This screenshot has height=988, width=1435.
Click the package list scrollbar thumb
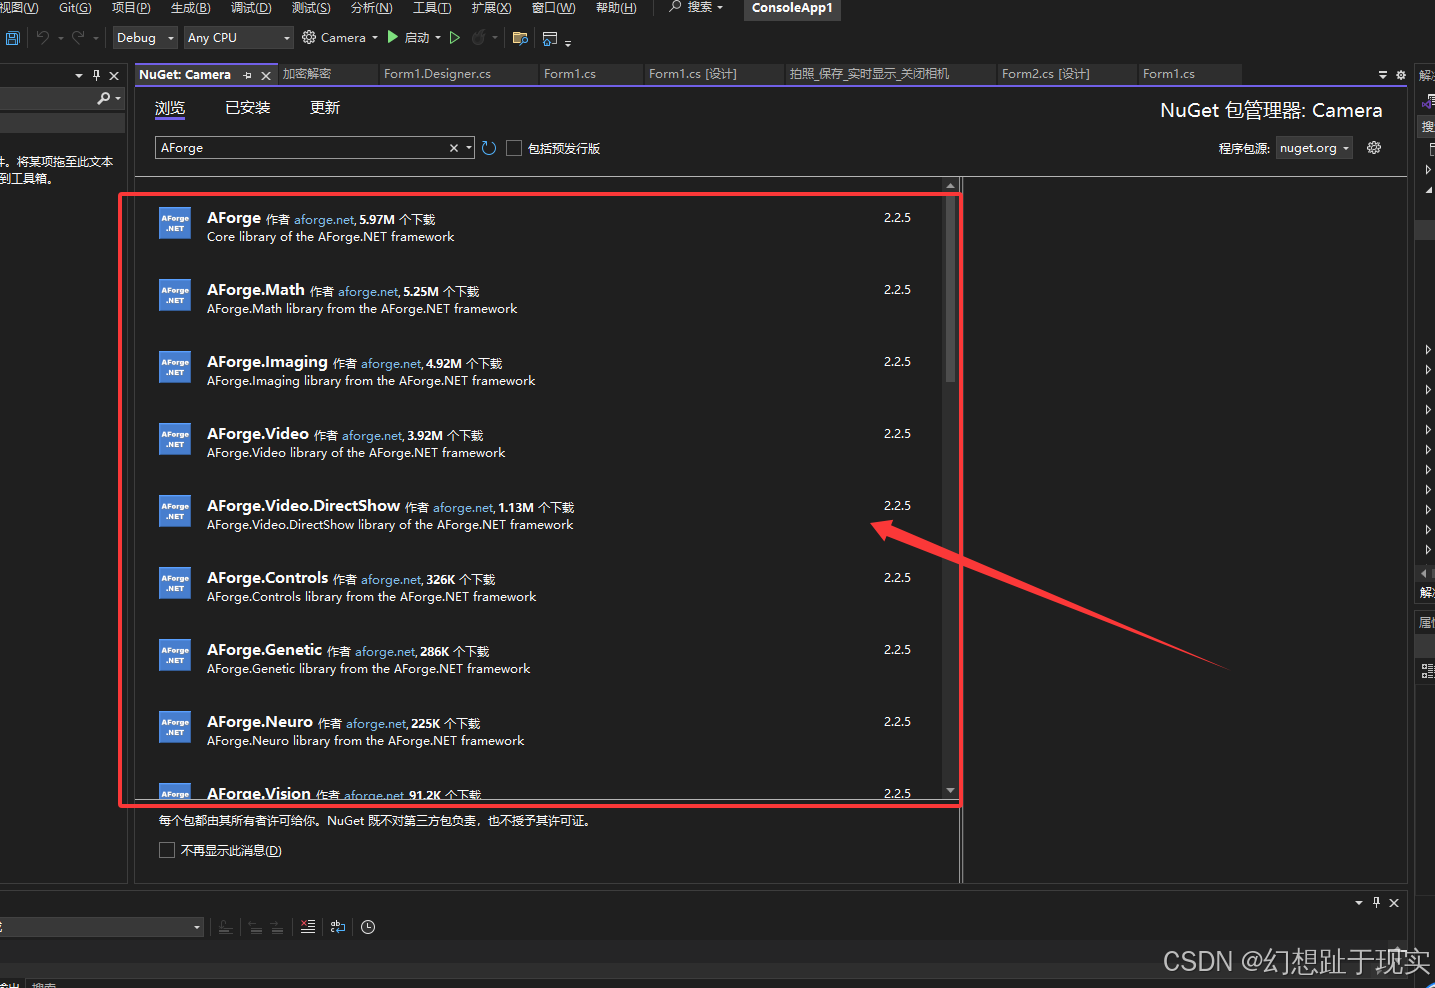(x=950, y=288)
